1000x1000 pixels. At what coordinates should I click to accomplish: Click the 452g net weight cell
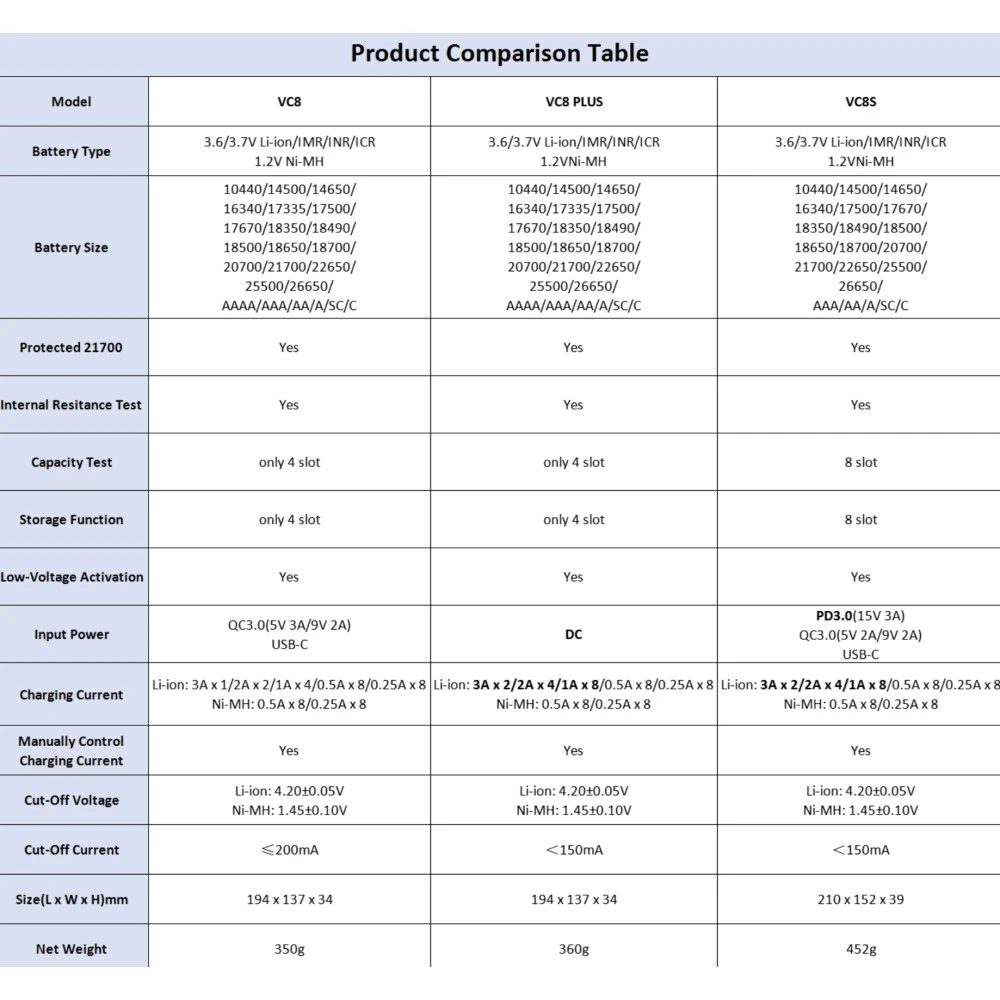pos(860,949)
